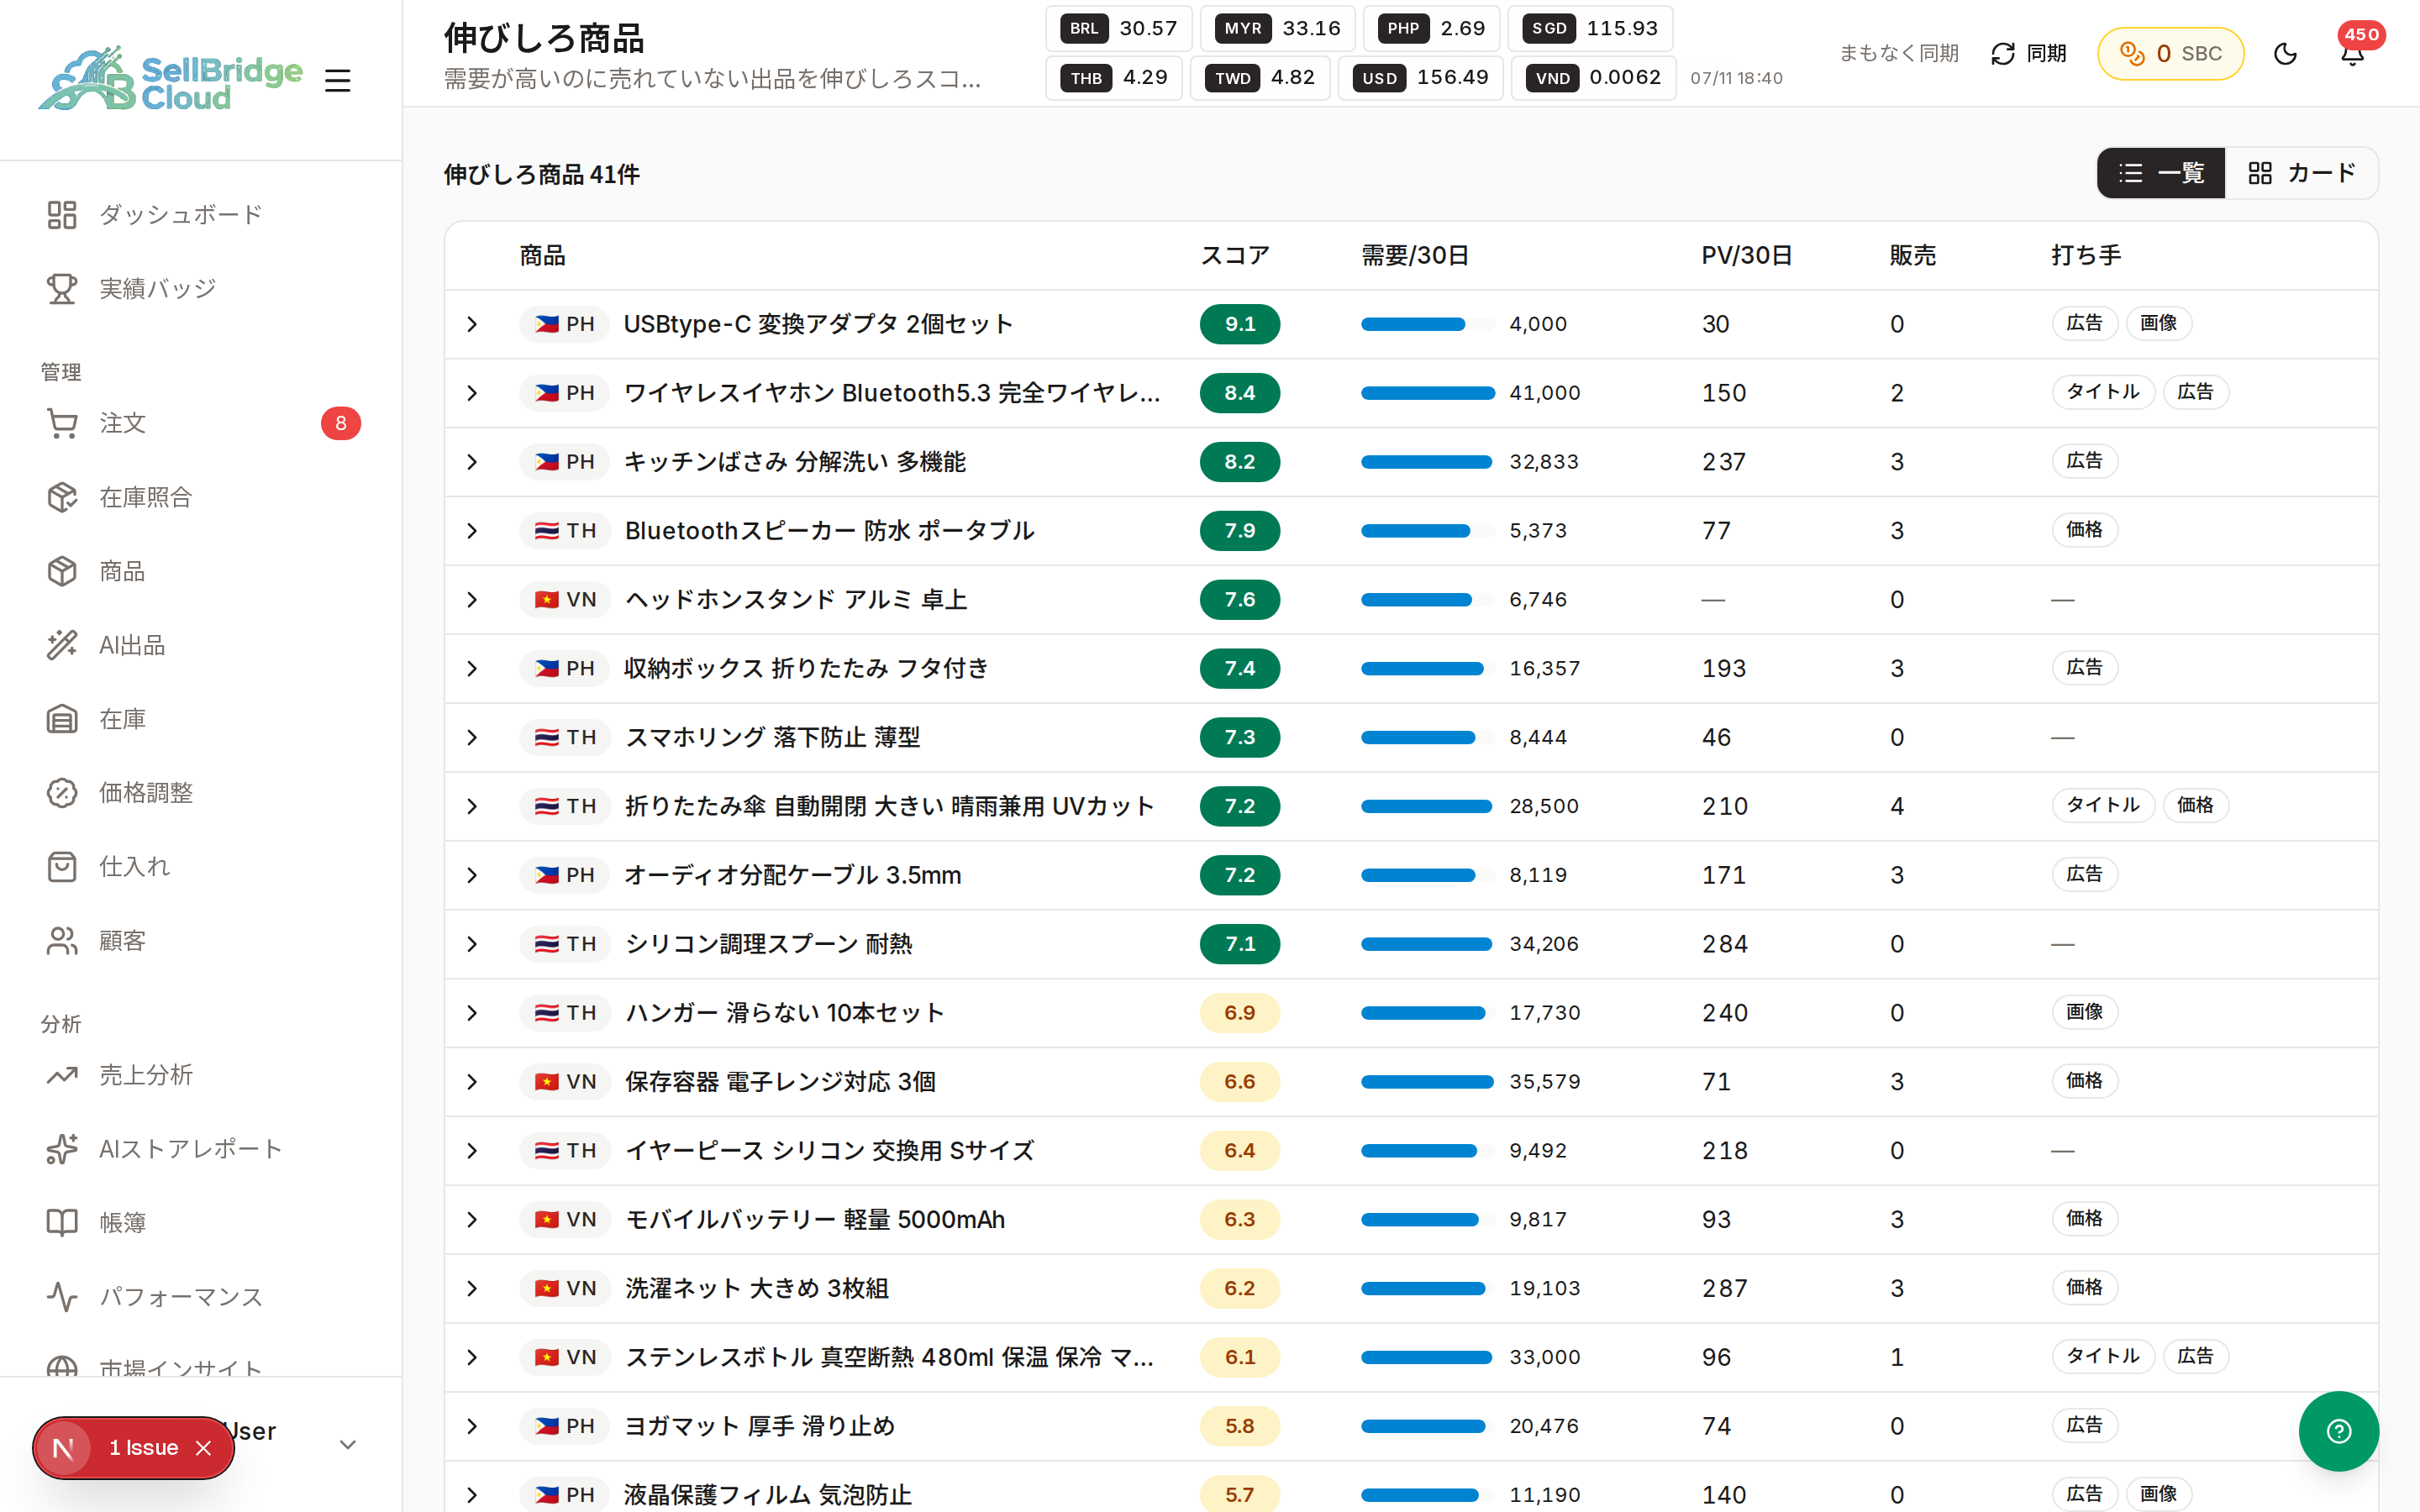Switch to カード card view
The width and height of the screenshot is (2420, 1512).
coord(2301,173)
